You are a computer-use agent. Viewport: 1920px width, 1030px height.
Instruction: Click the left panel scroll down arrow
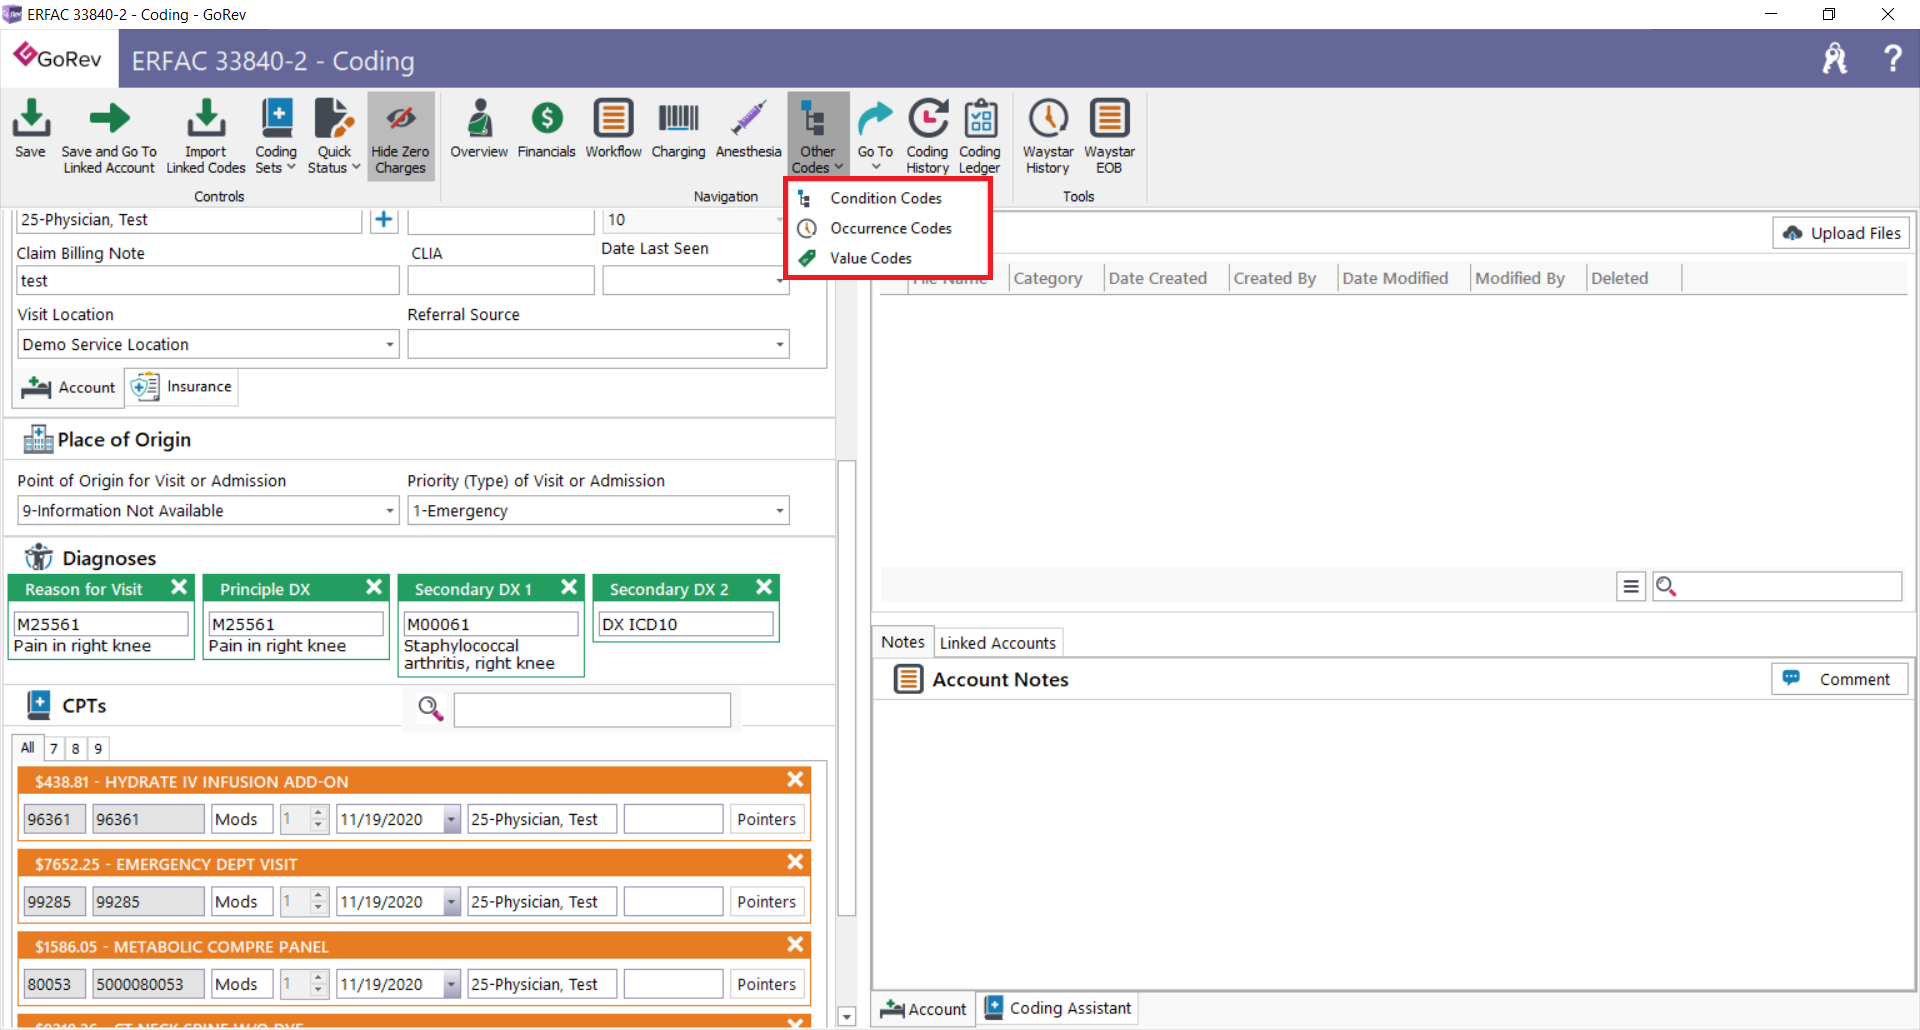pyautogui.click(x=846, y=1016)
